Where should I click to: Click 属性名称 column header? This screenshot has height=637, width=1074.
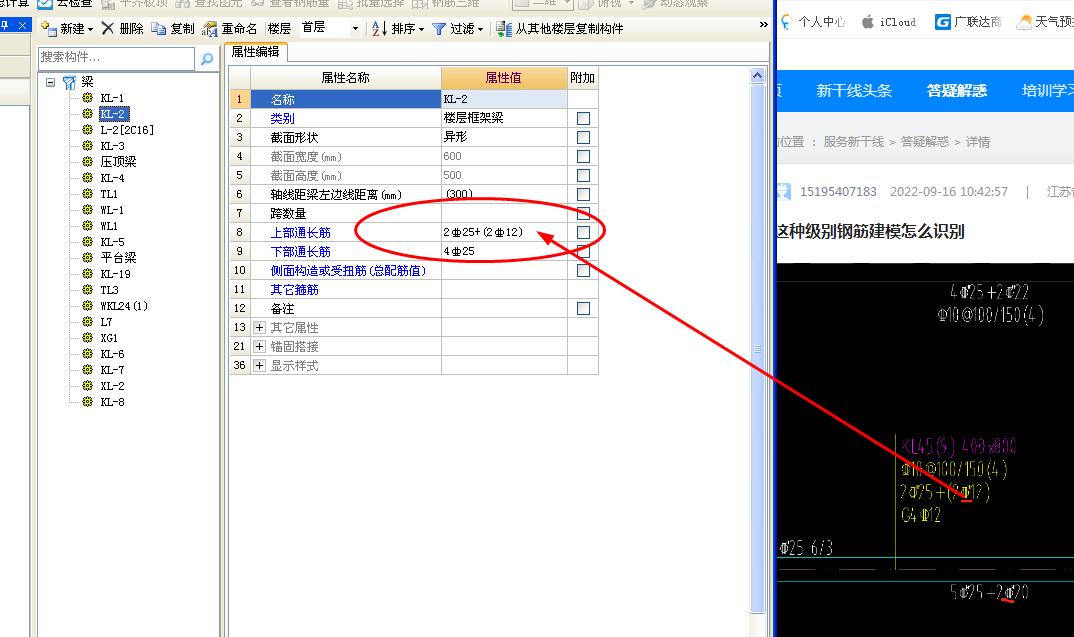pos(345,78)
